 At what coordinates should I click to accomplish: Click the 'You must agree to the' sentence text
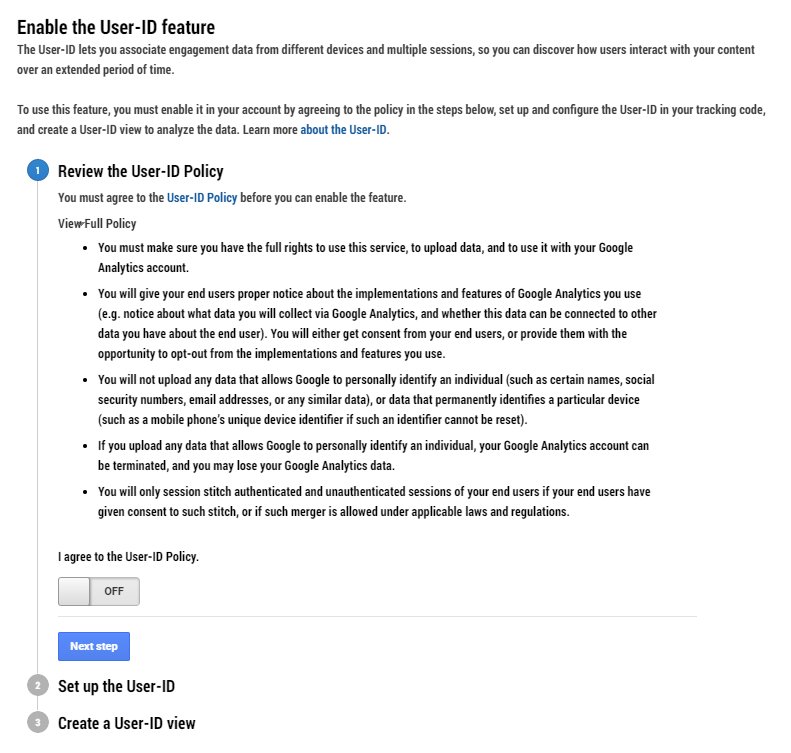[x=112, y=198]
